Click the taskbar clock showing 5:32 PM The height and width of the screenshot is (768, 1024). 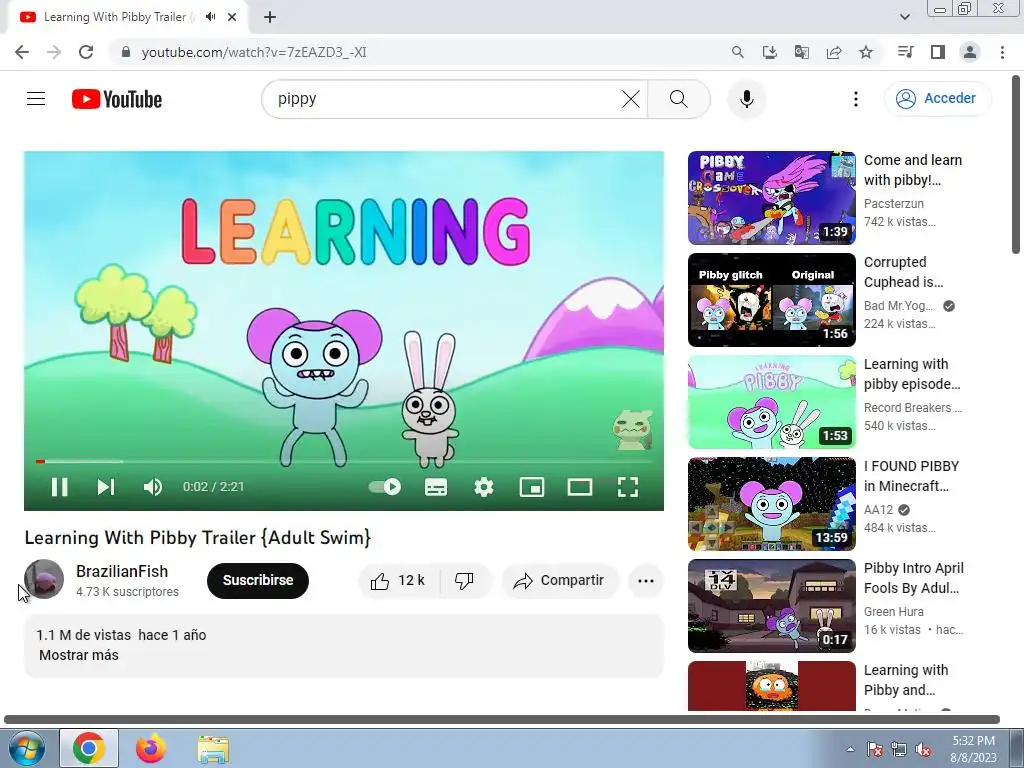[x=973, y=749]
